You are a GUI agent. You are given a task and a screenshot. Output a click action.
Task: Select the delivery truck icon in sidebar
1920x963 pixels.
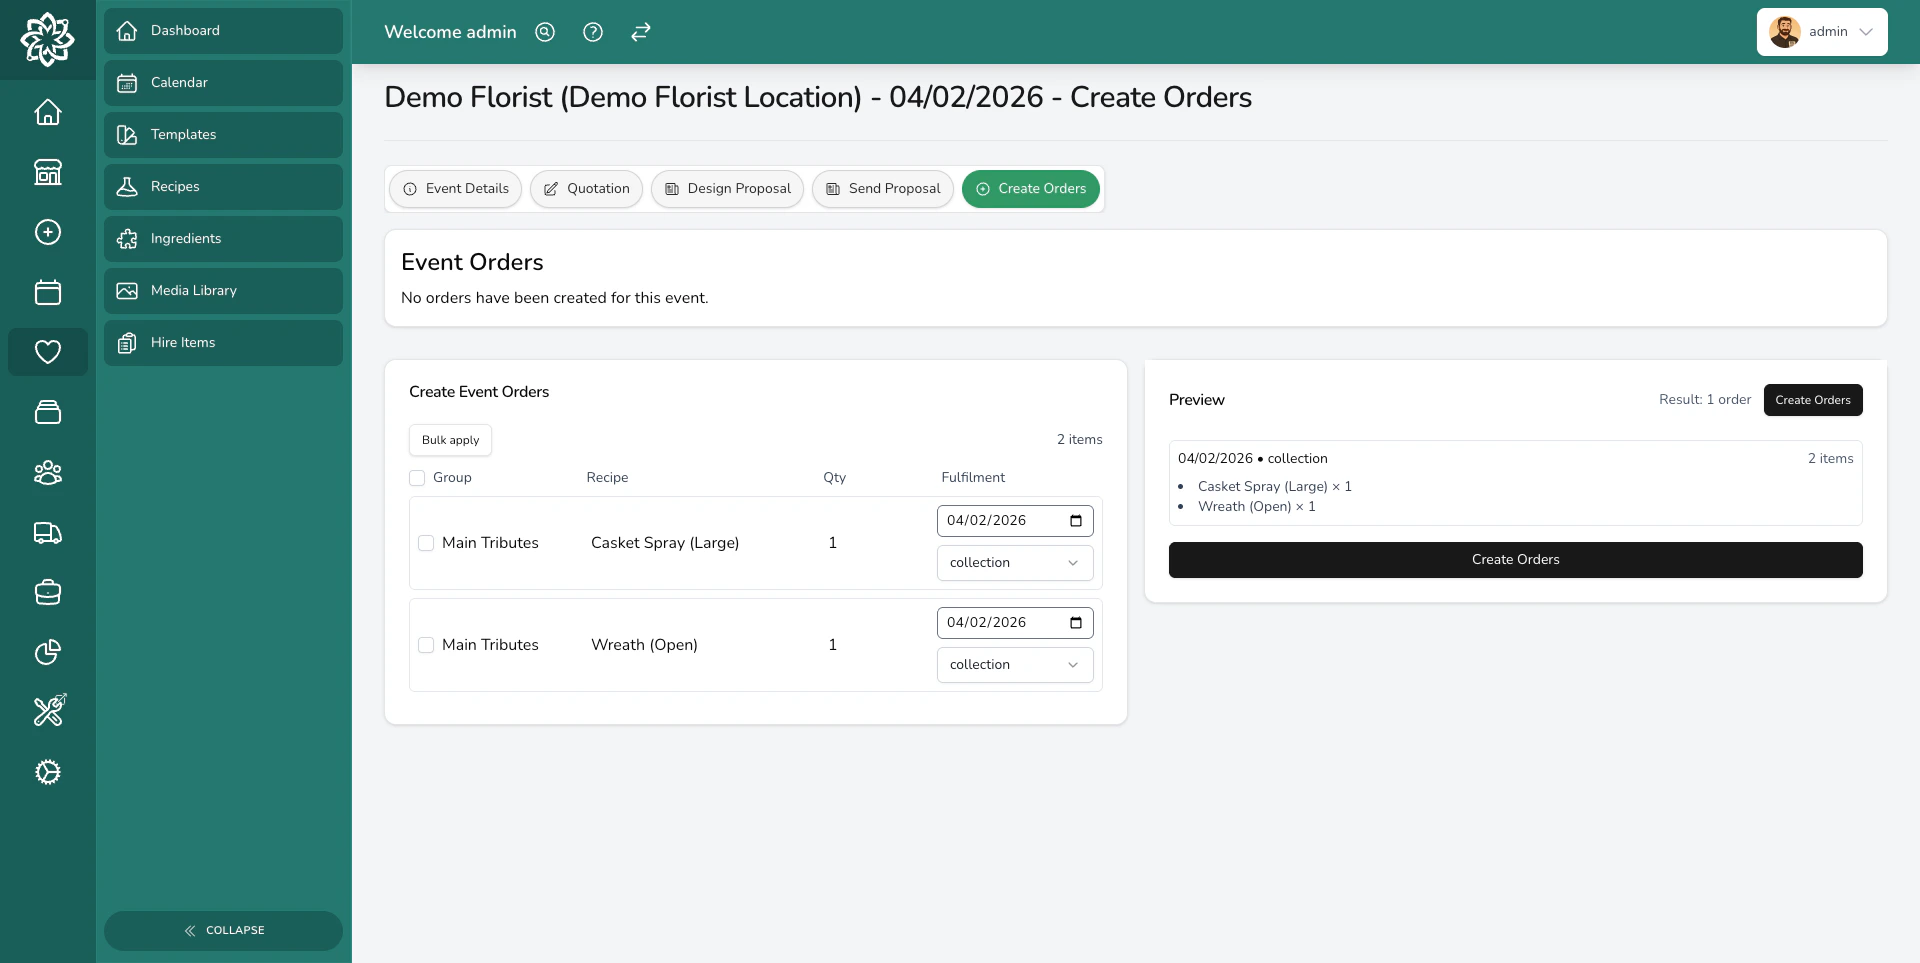[x=47, y=533]
